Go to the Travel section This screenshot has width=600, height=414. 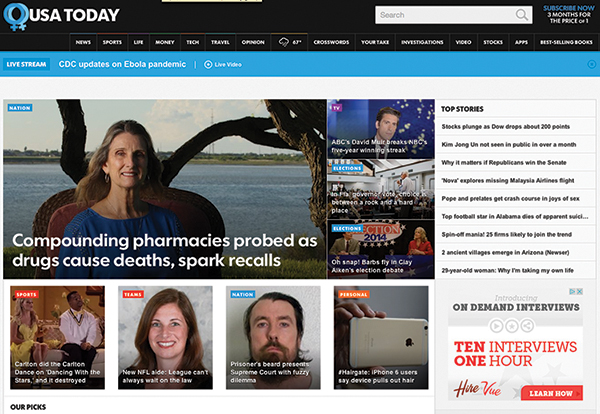click(220, 42)
